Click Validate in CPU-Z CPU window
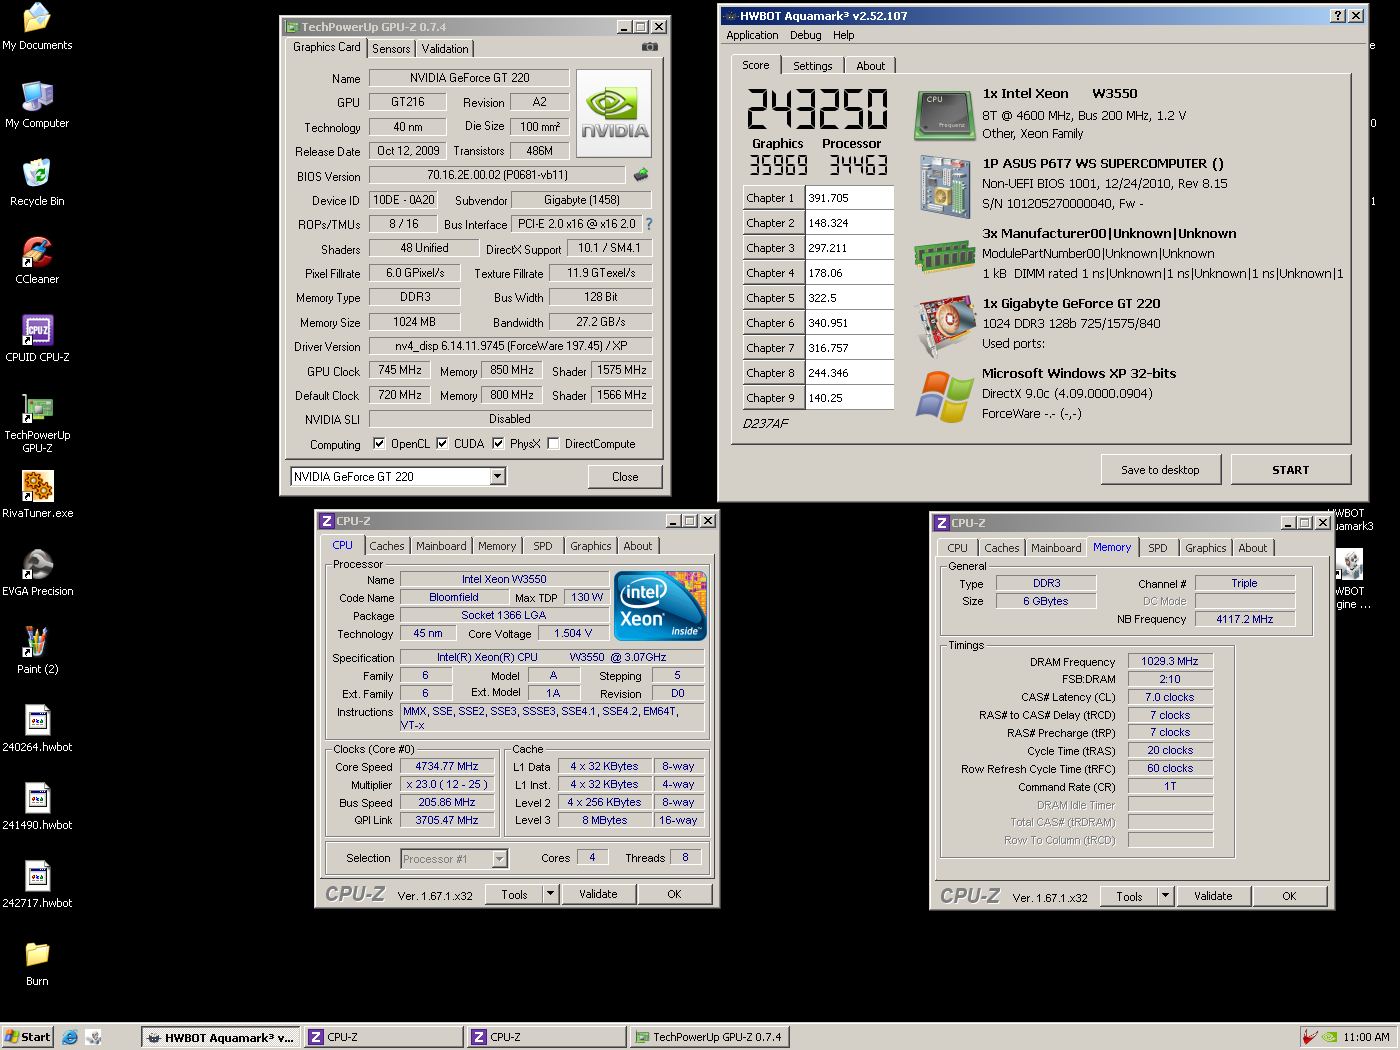 (x=598, y=894)
